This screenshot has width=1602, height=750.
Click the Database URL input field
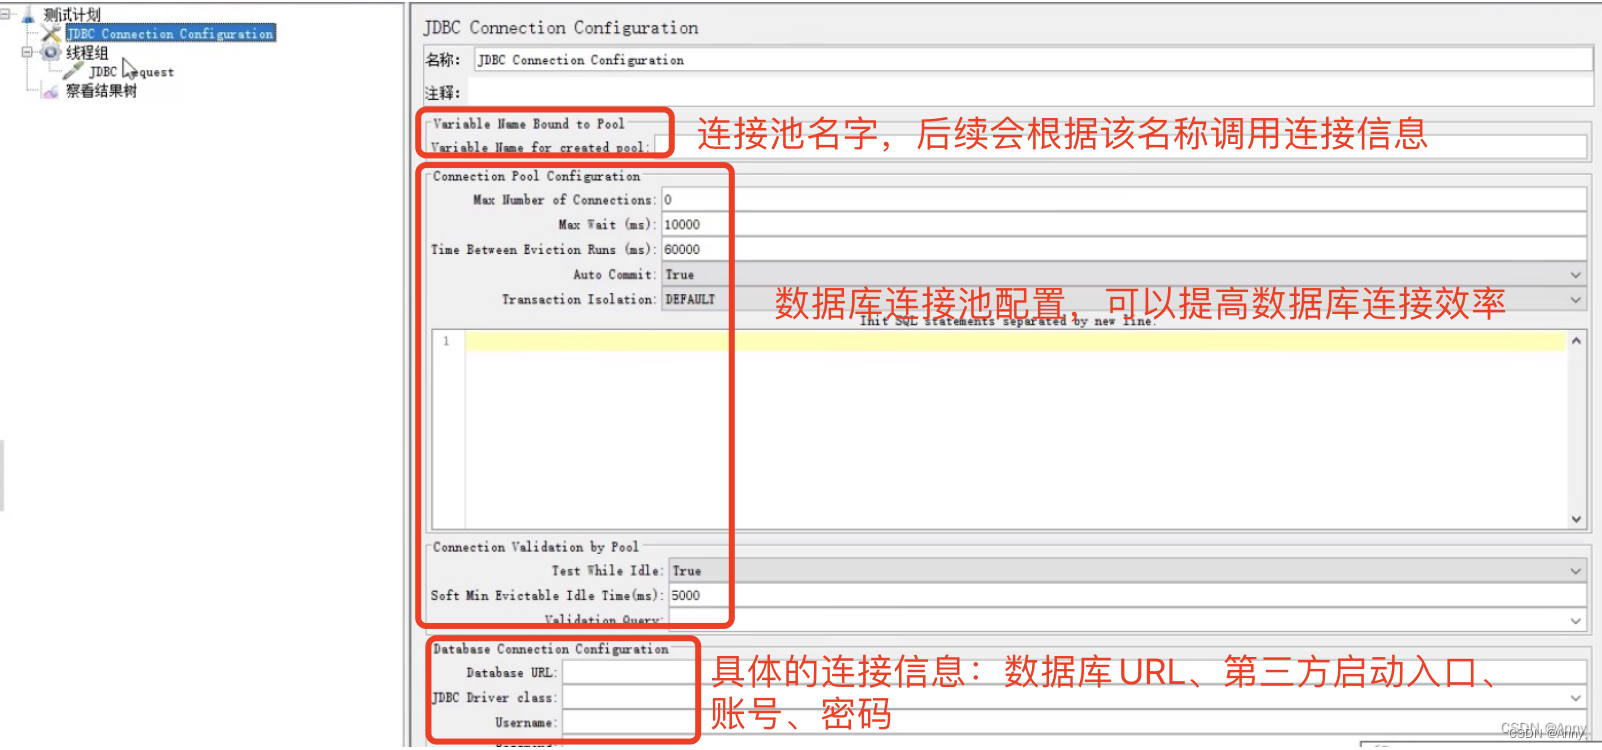1074,672
